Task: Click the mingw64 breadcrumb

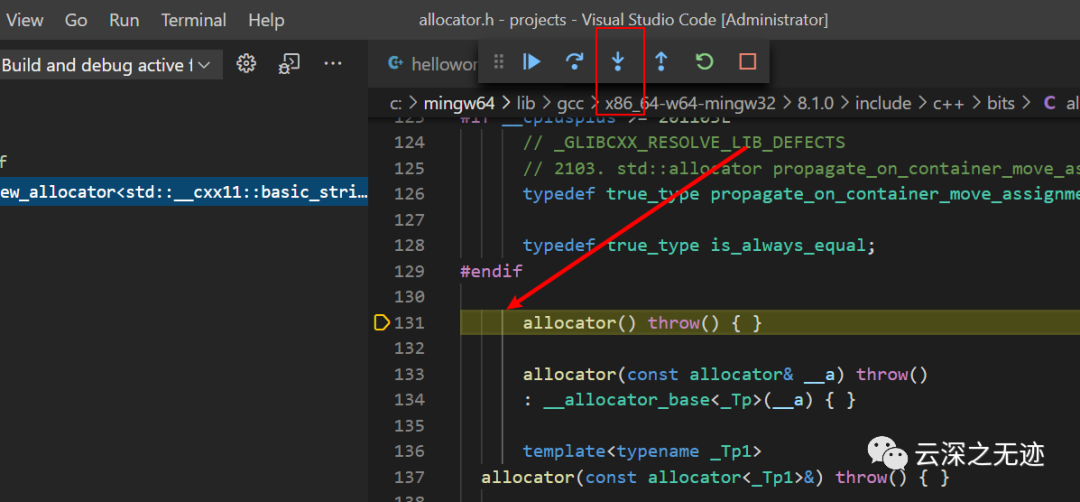Action: point(459,103)
